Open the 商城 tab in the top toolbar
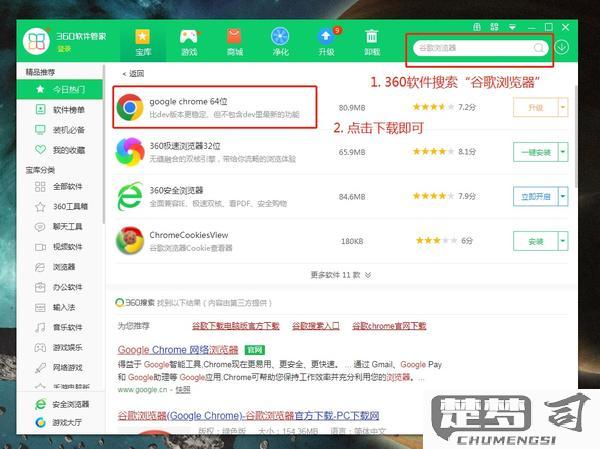Viewport: 600px width, 449px height. tap(235, 42)
